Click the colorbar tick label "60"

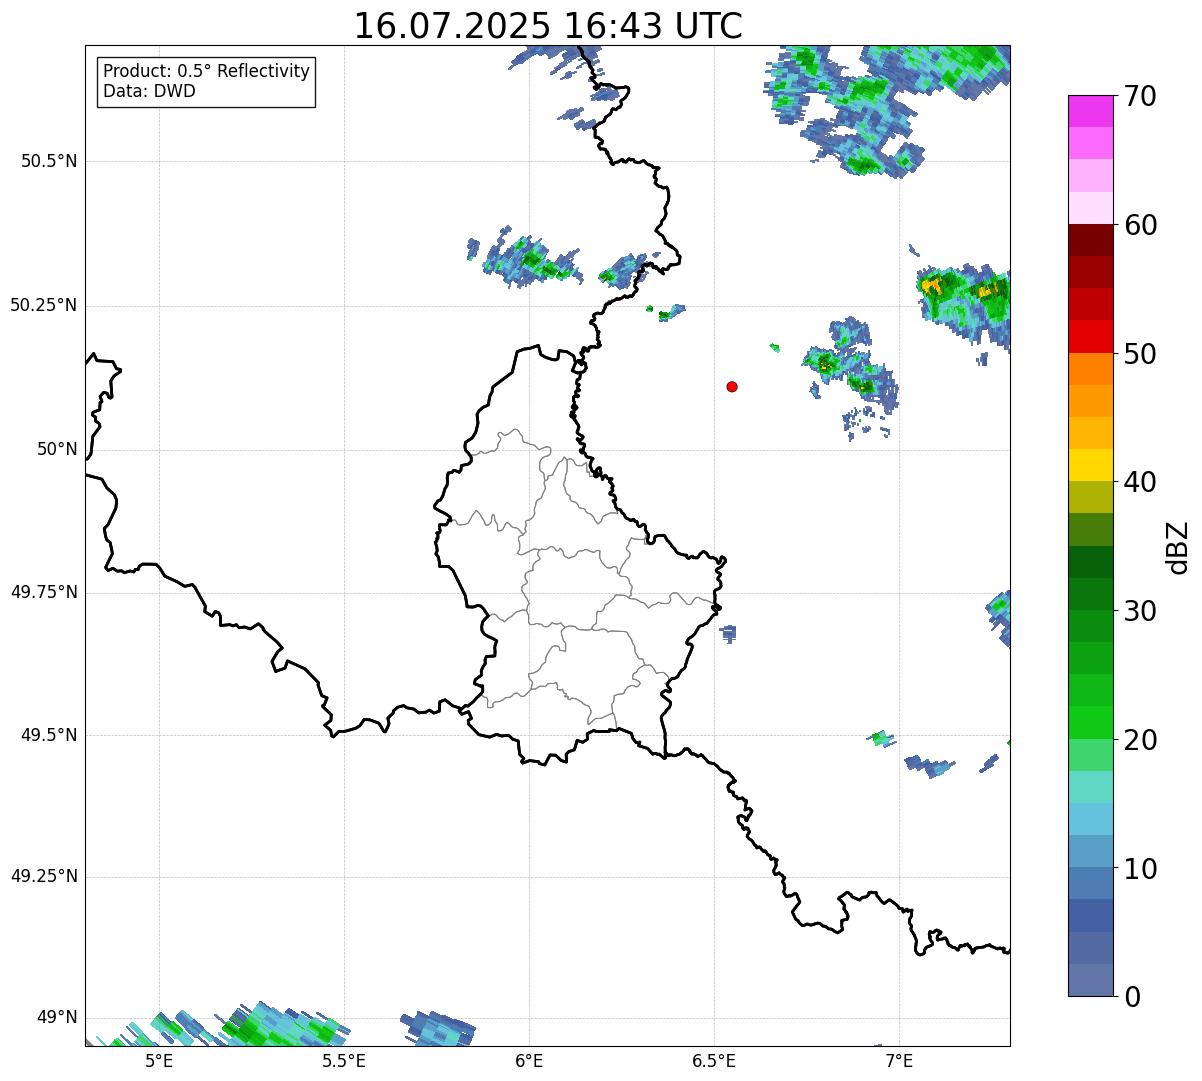[x=1140, y=225]
